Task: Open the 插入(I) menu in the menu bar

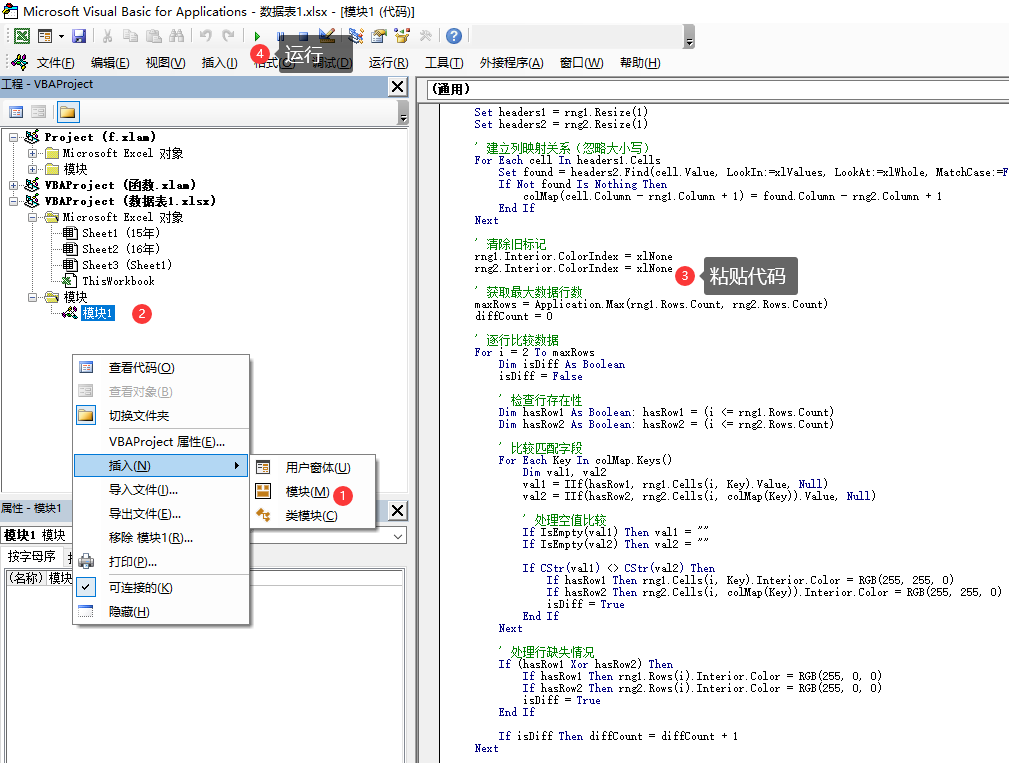Action: coord(219,62)
